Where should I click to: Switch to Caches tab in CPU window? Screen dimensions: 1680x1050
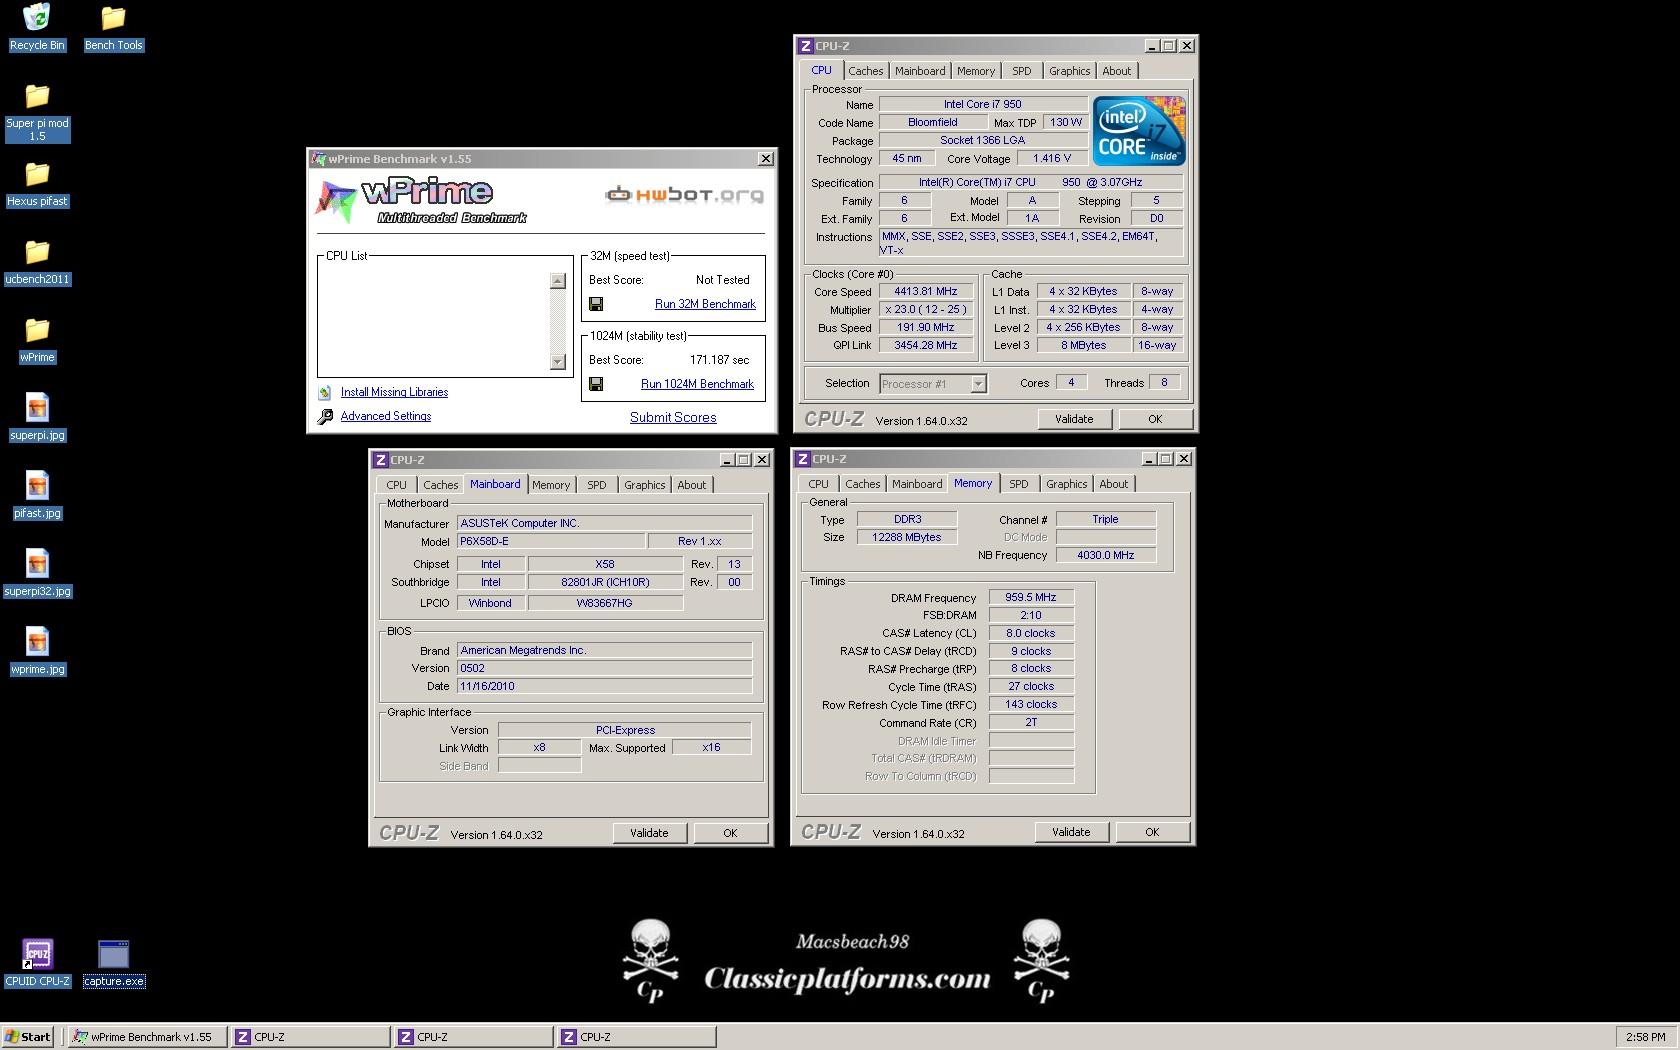coord(866,71)
